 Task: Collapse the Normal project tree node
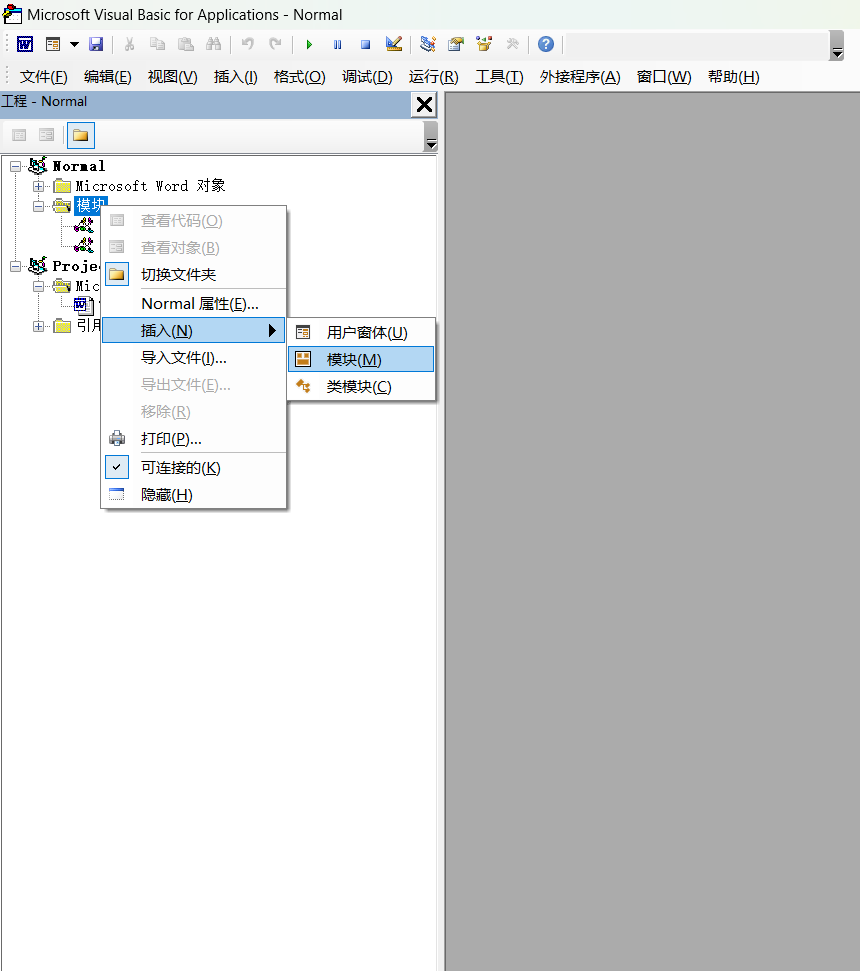(15, 166)
